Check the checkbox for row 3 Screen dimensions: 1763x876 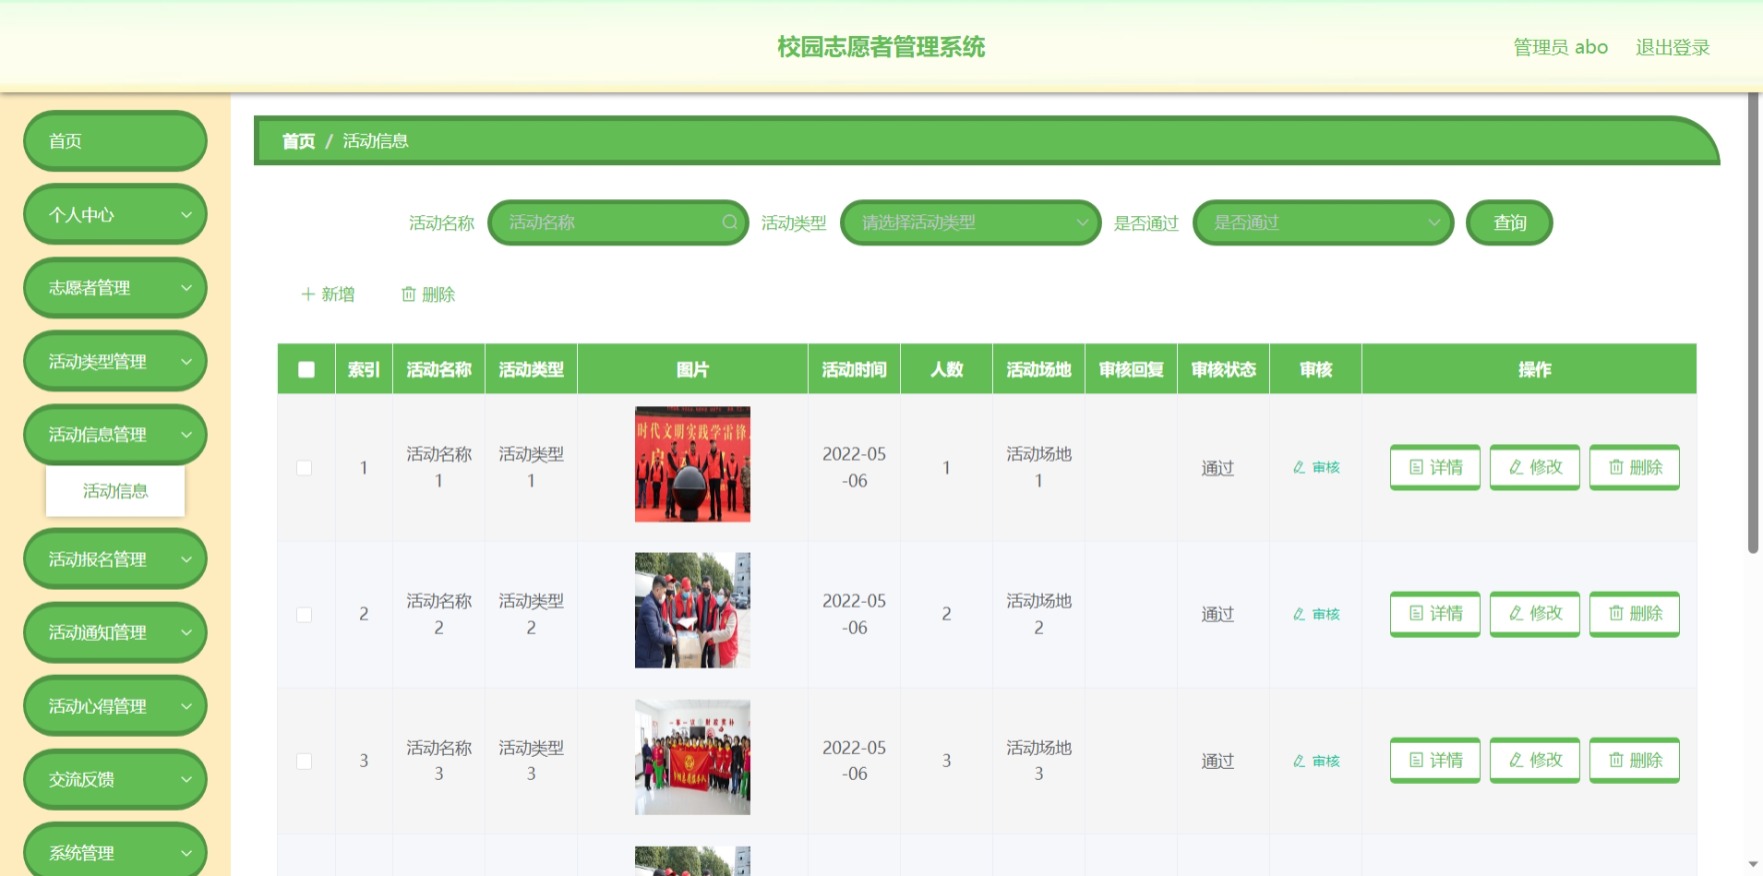(304, 761)
